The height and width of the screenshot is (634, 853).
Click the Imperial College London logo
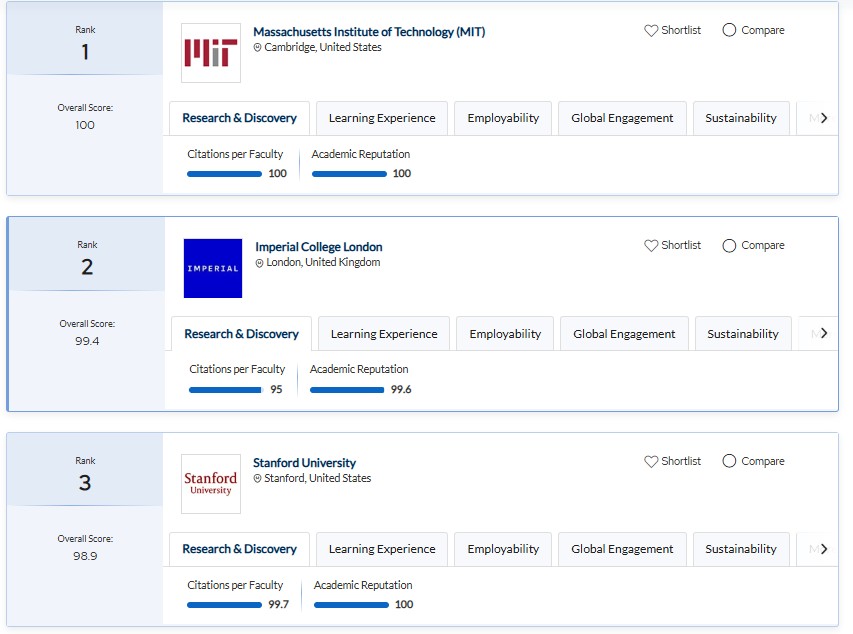213,268
